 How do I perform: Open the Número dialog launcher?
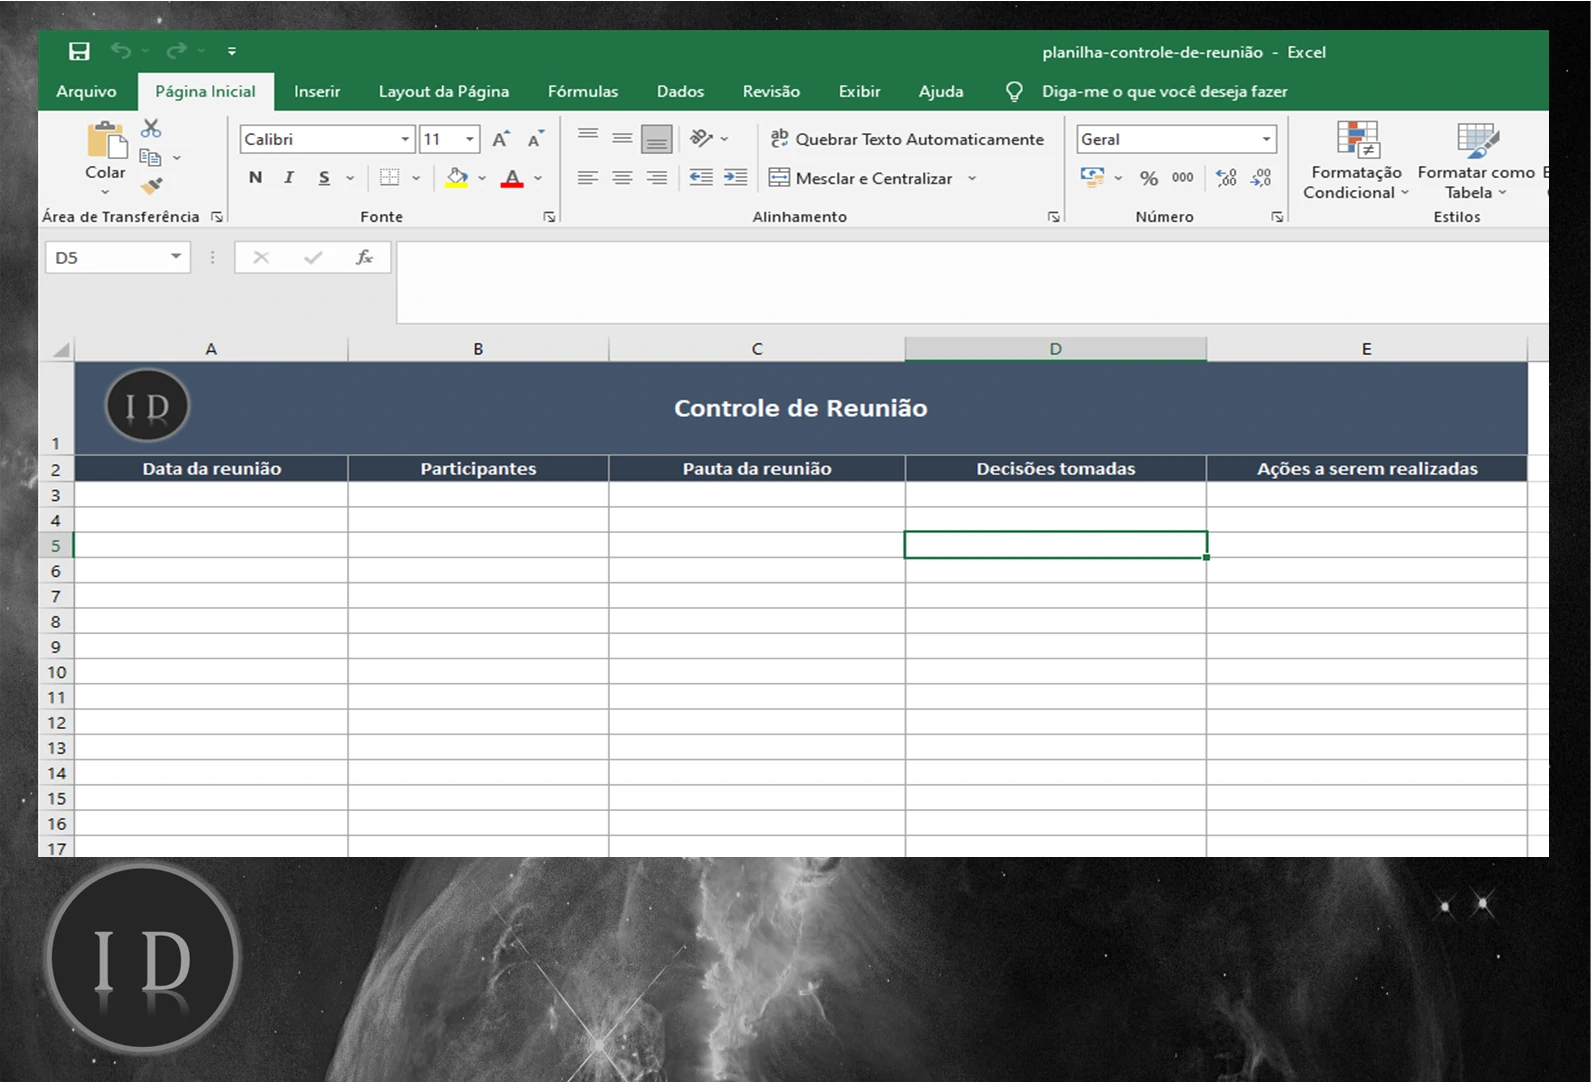pyautogui.click(x=1277, y=217)
